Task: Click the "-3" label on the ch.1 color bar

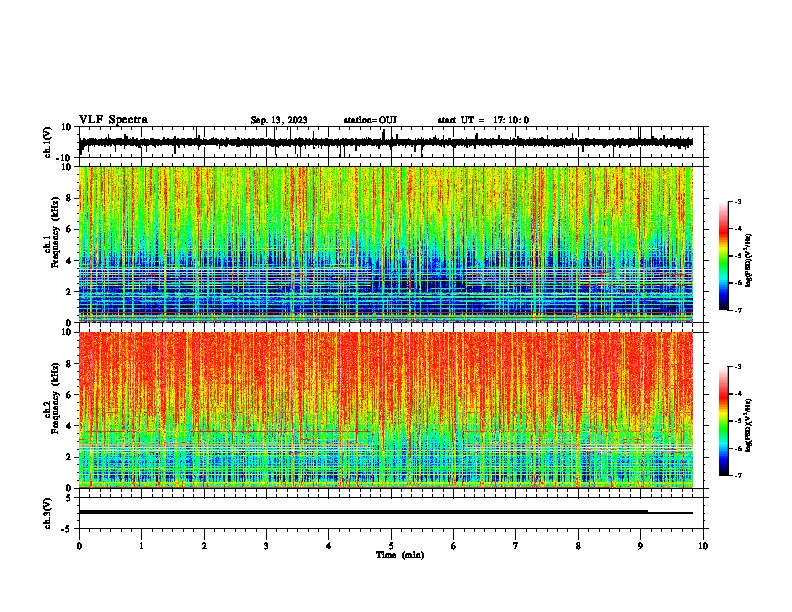Action: (x=738, y=201)
